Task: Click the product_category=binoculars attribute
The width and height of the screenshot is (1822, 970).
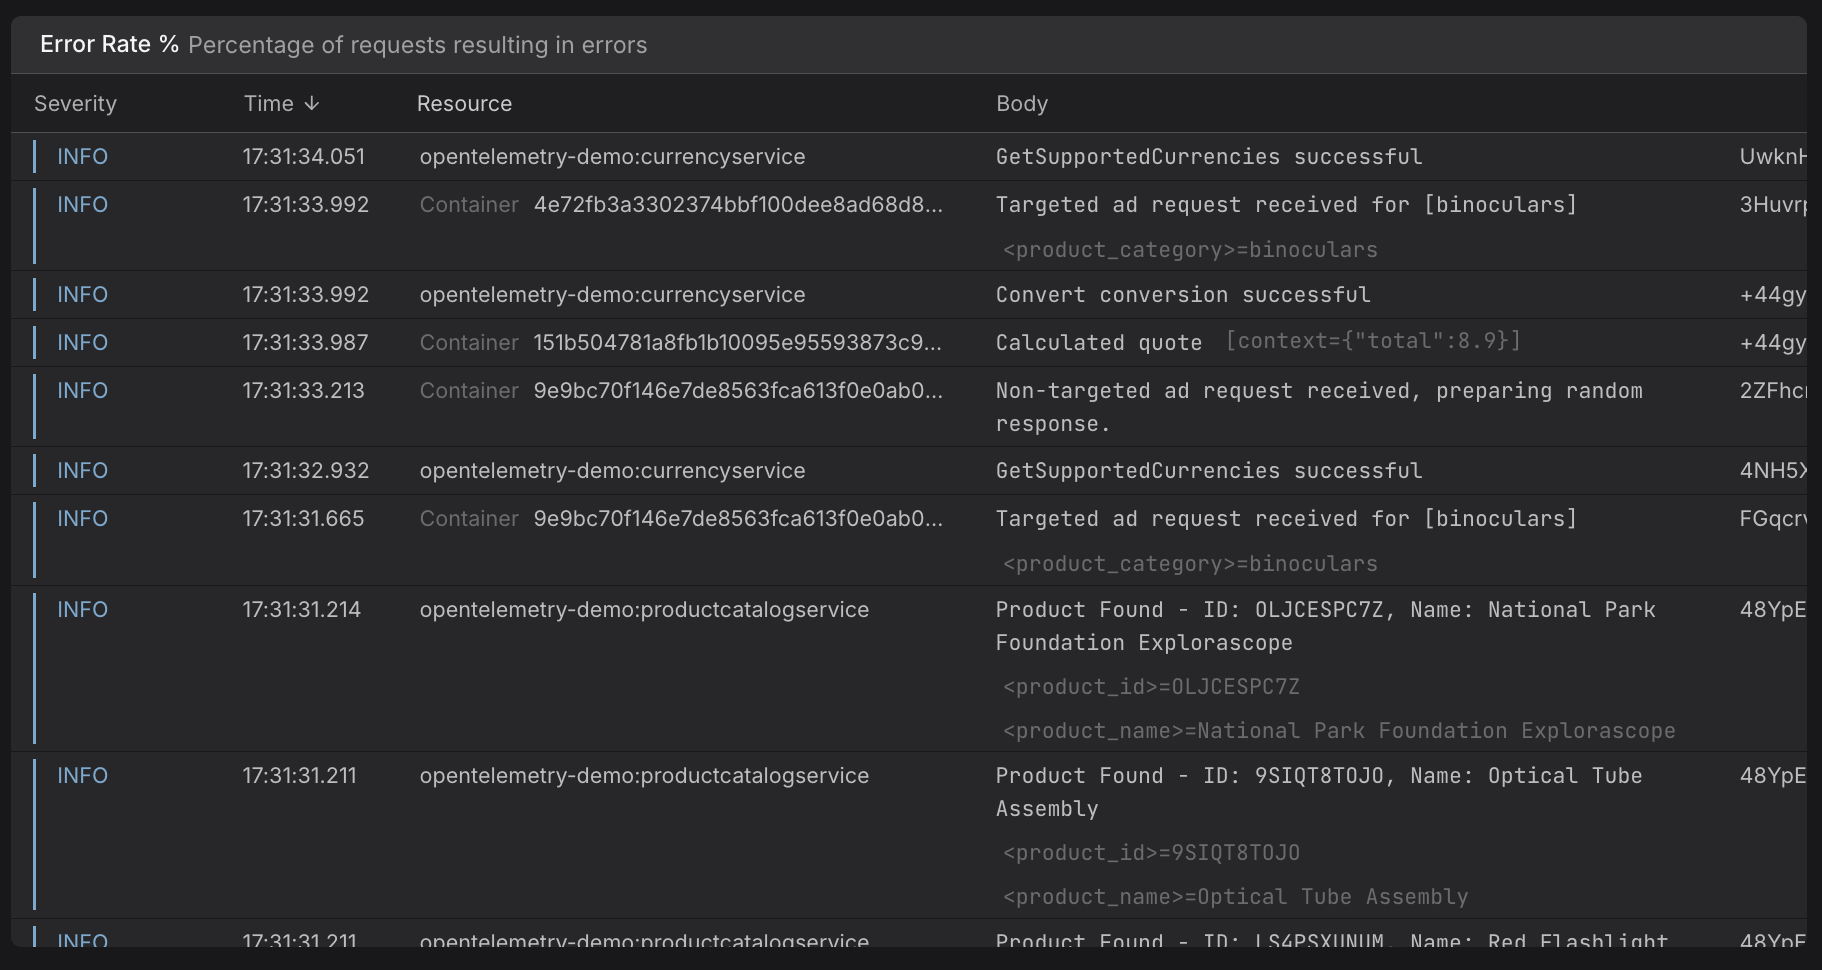Action: click(1188, 249)
